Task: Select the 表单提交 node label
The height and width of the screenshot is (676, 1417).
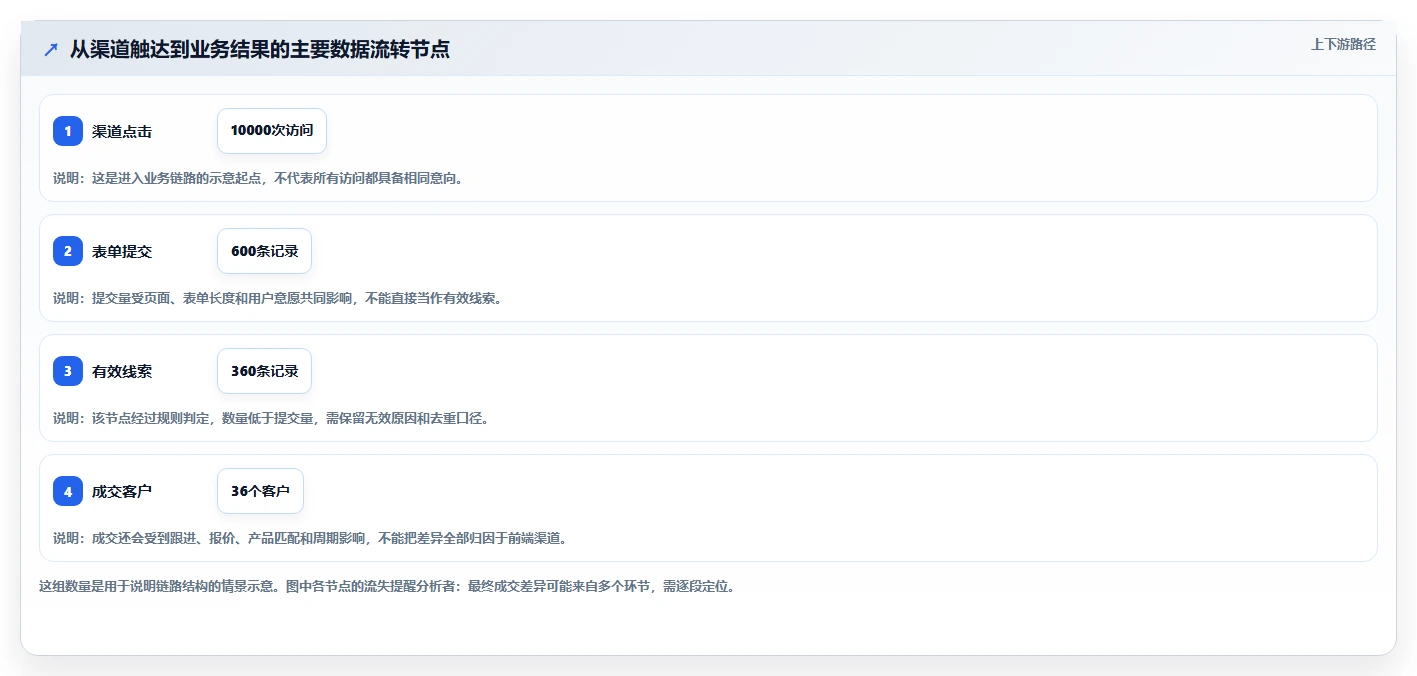Action: 122,251
